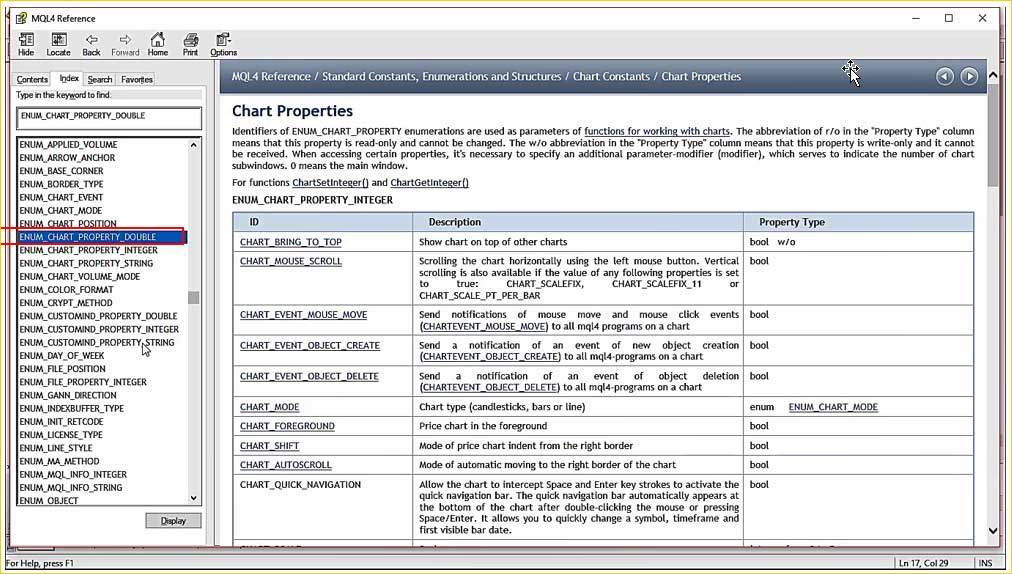
Task: Select ENUM_FILE_POSITION in index list
Action: coord(63,369)
